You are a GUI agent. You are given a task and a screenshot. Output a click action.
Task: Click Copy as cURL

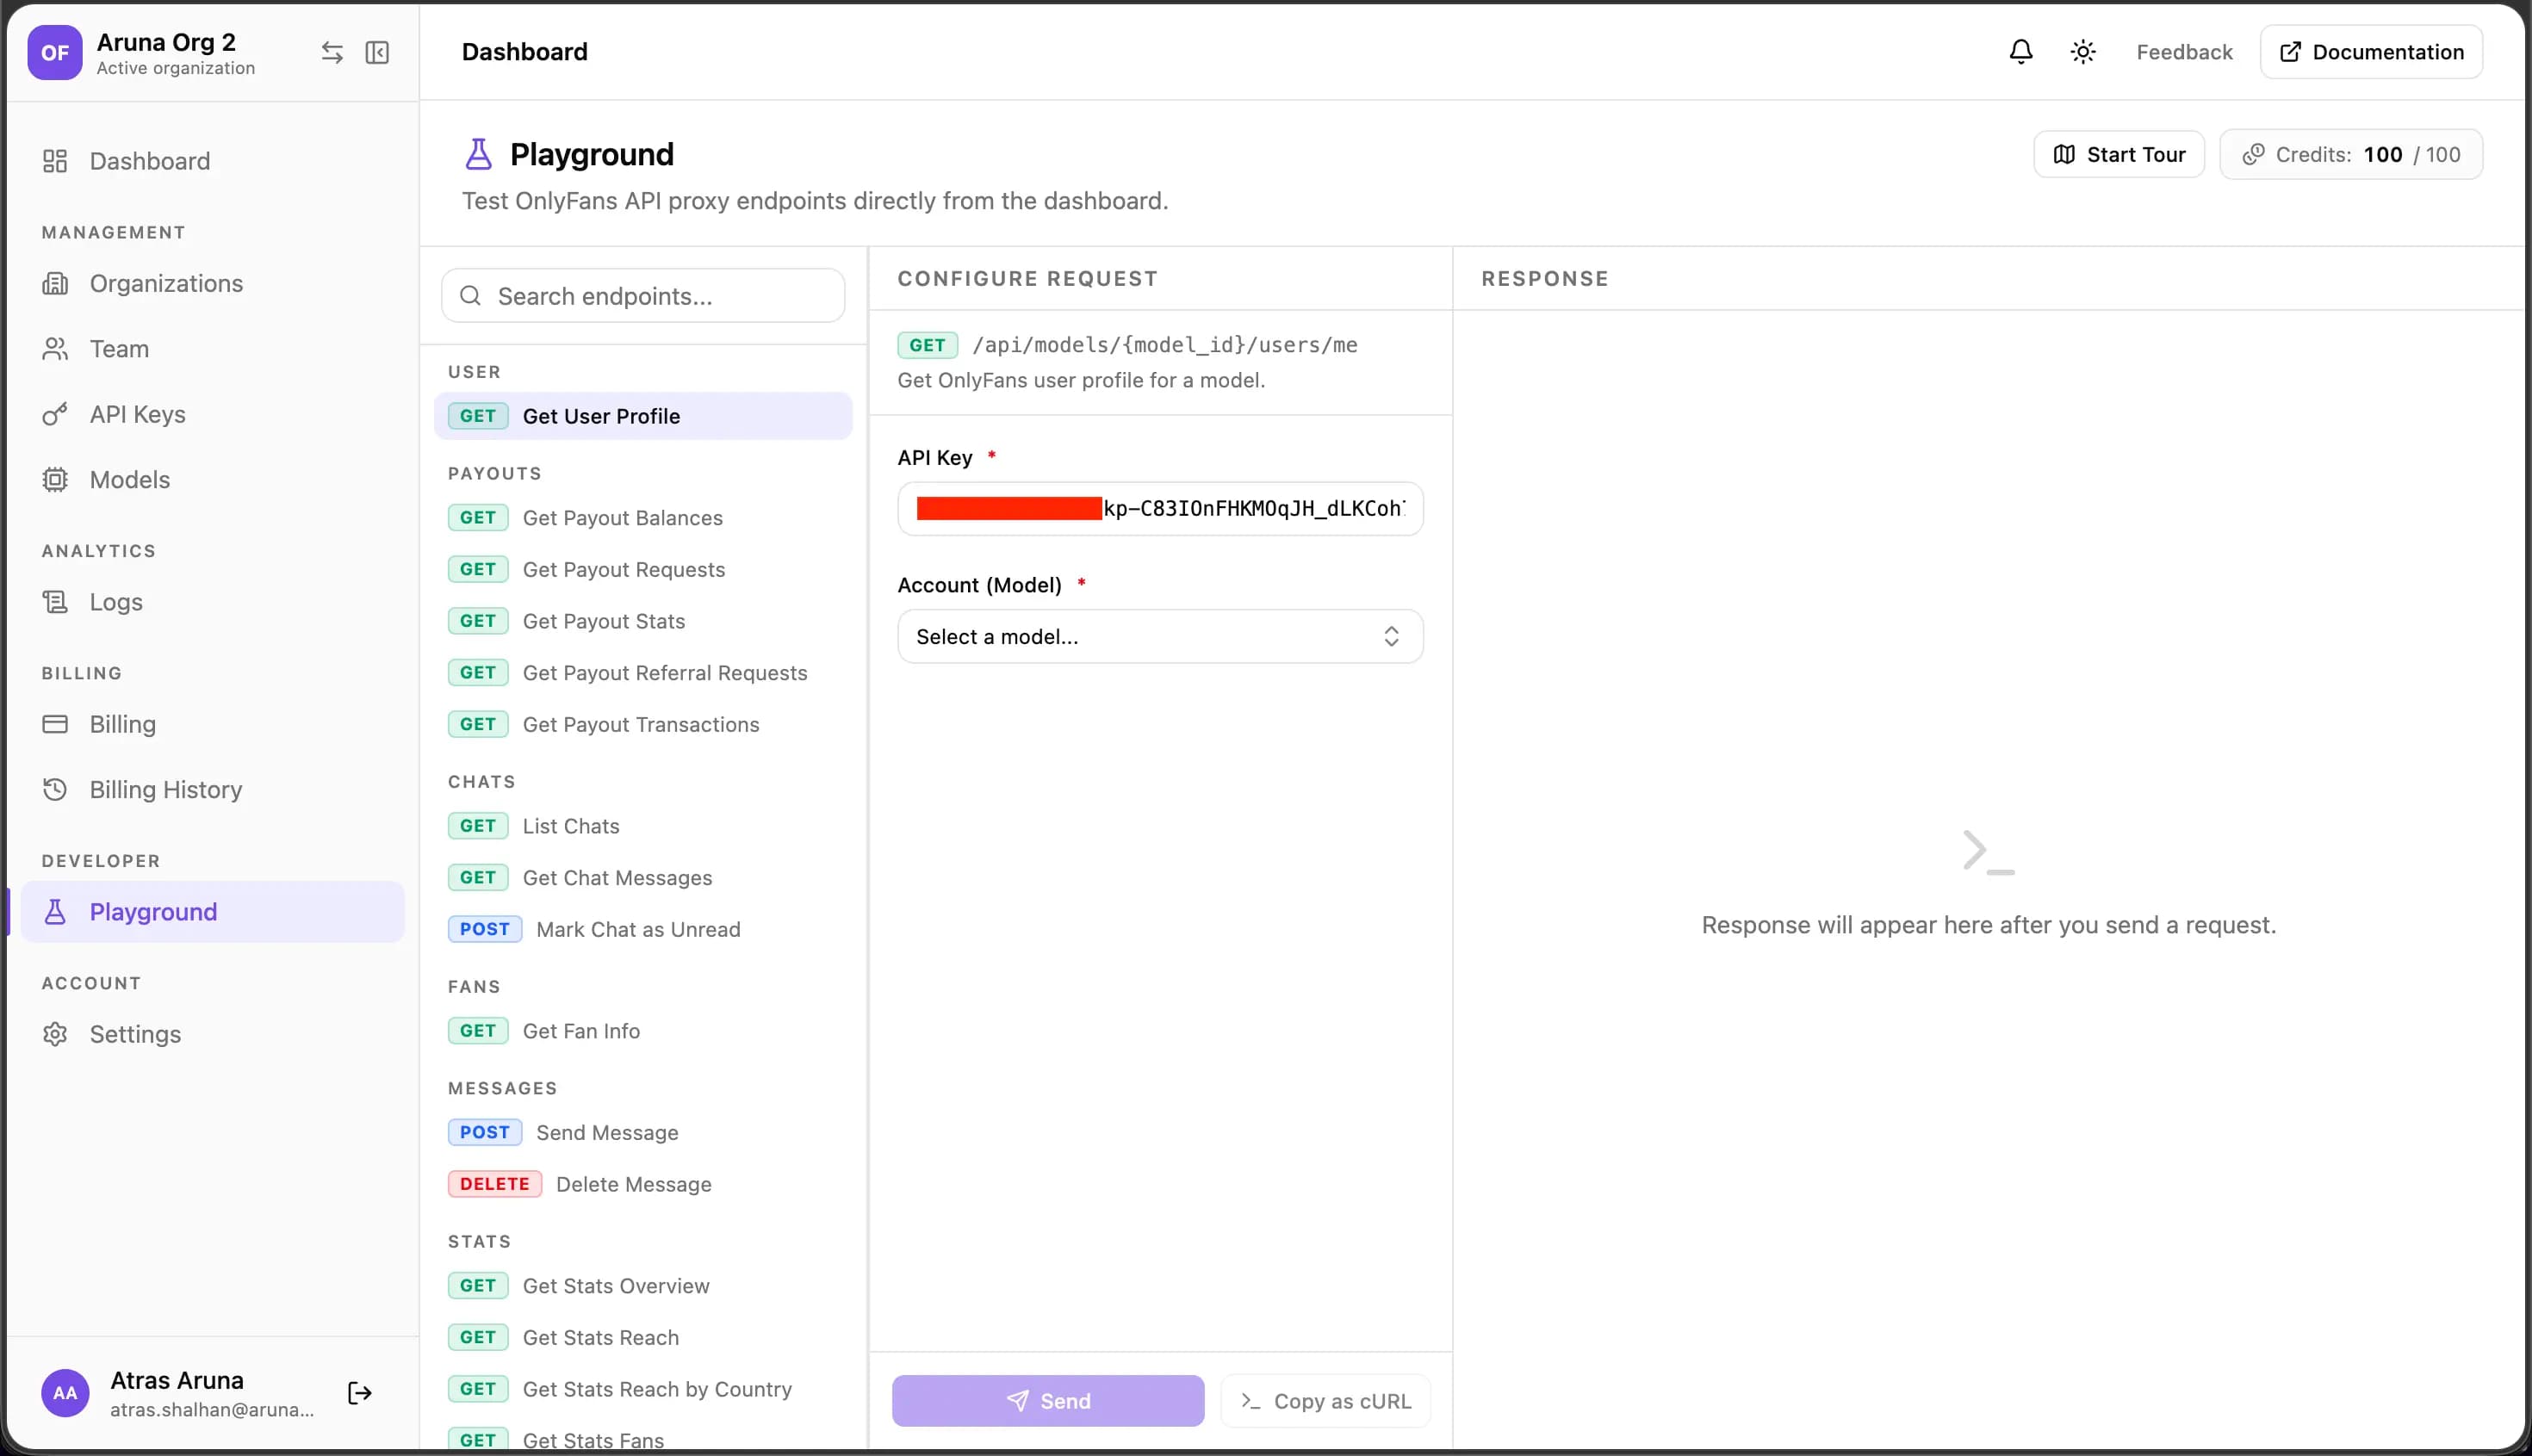pyautogui.click(x=1326, y=1401)
